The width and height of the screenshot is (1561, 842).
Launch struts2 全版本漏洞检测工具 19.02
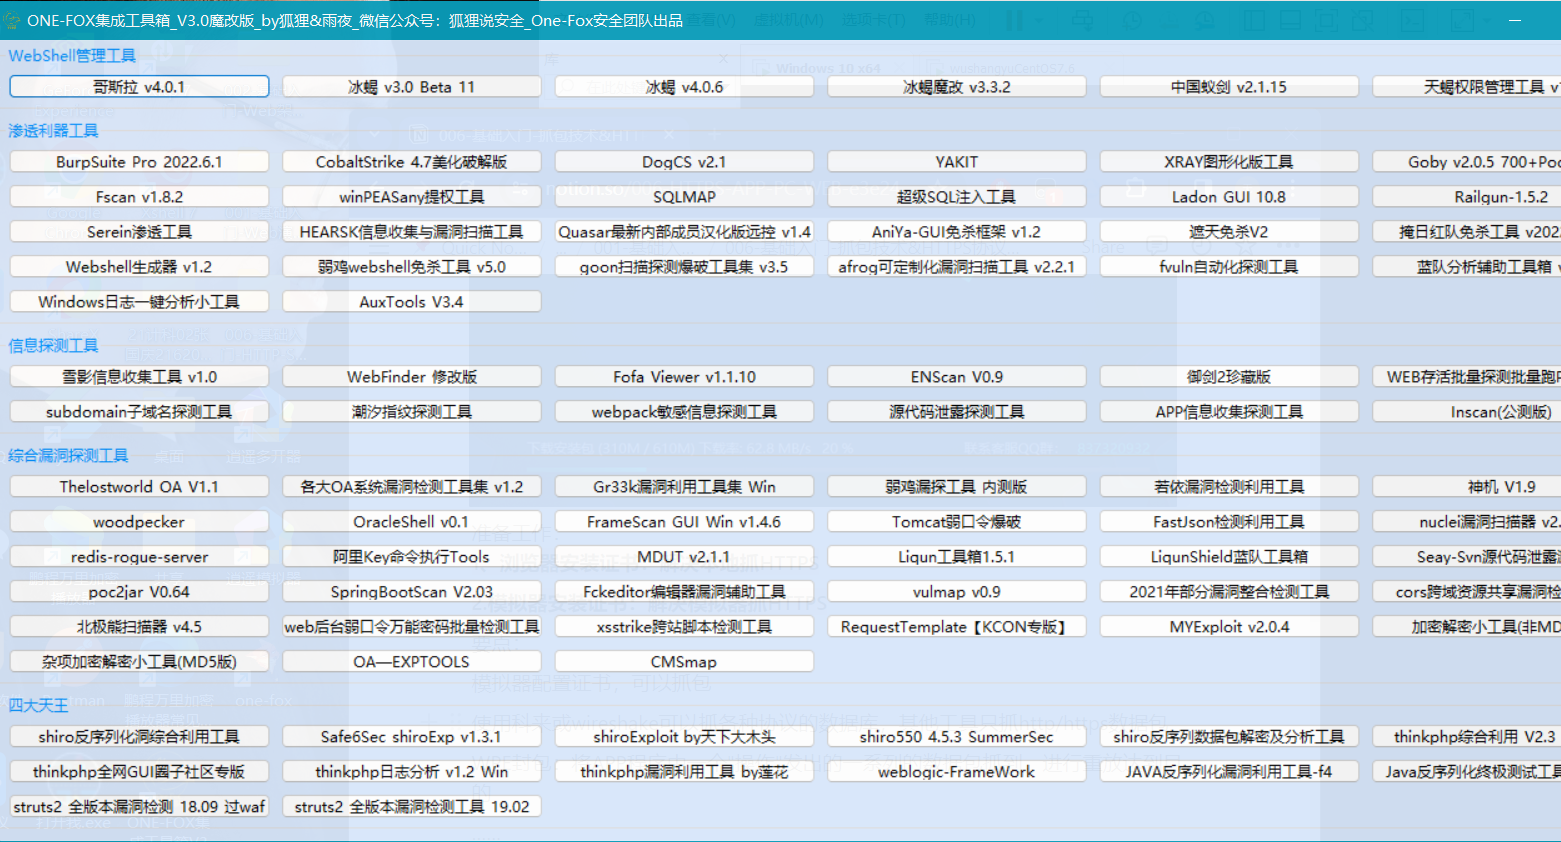coord(412,807)
